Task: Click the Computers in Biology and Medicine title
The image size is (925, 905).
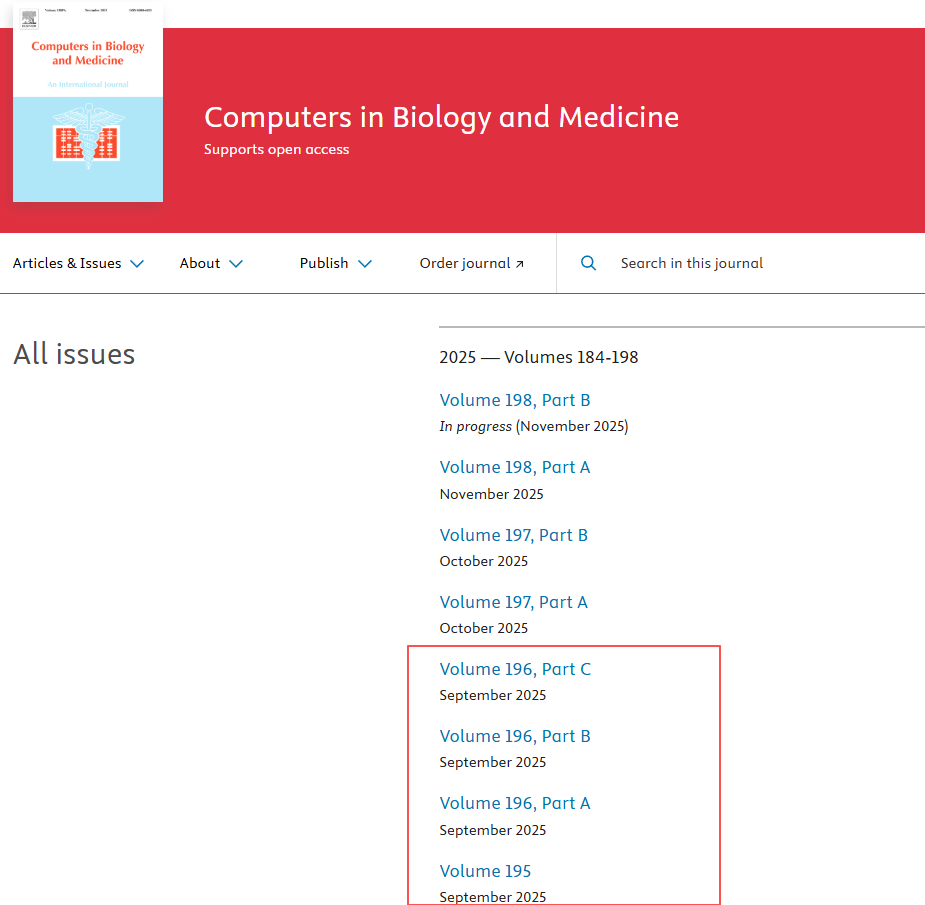Action: click(x=441, y=117)
